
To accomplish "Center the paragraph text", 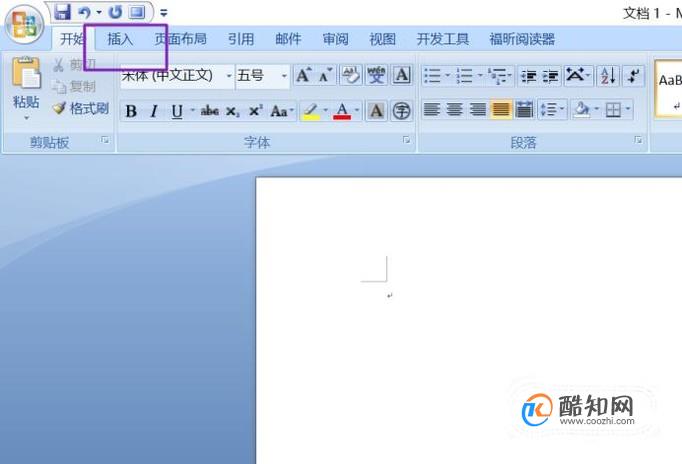I will tap(455, 110).
